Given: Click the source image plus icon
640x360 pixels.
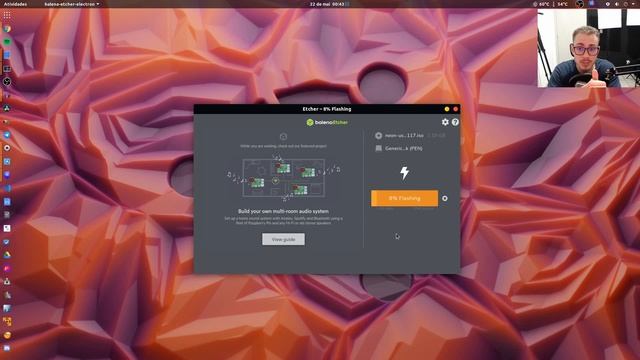Looking at the screenshot, I should pos(378,135).
